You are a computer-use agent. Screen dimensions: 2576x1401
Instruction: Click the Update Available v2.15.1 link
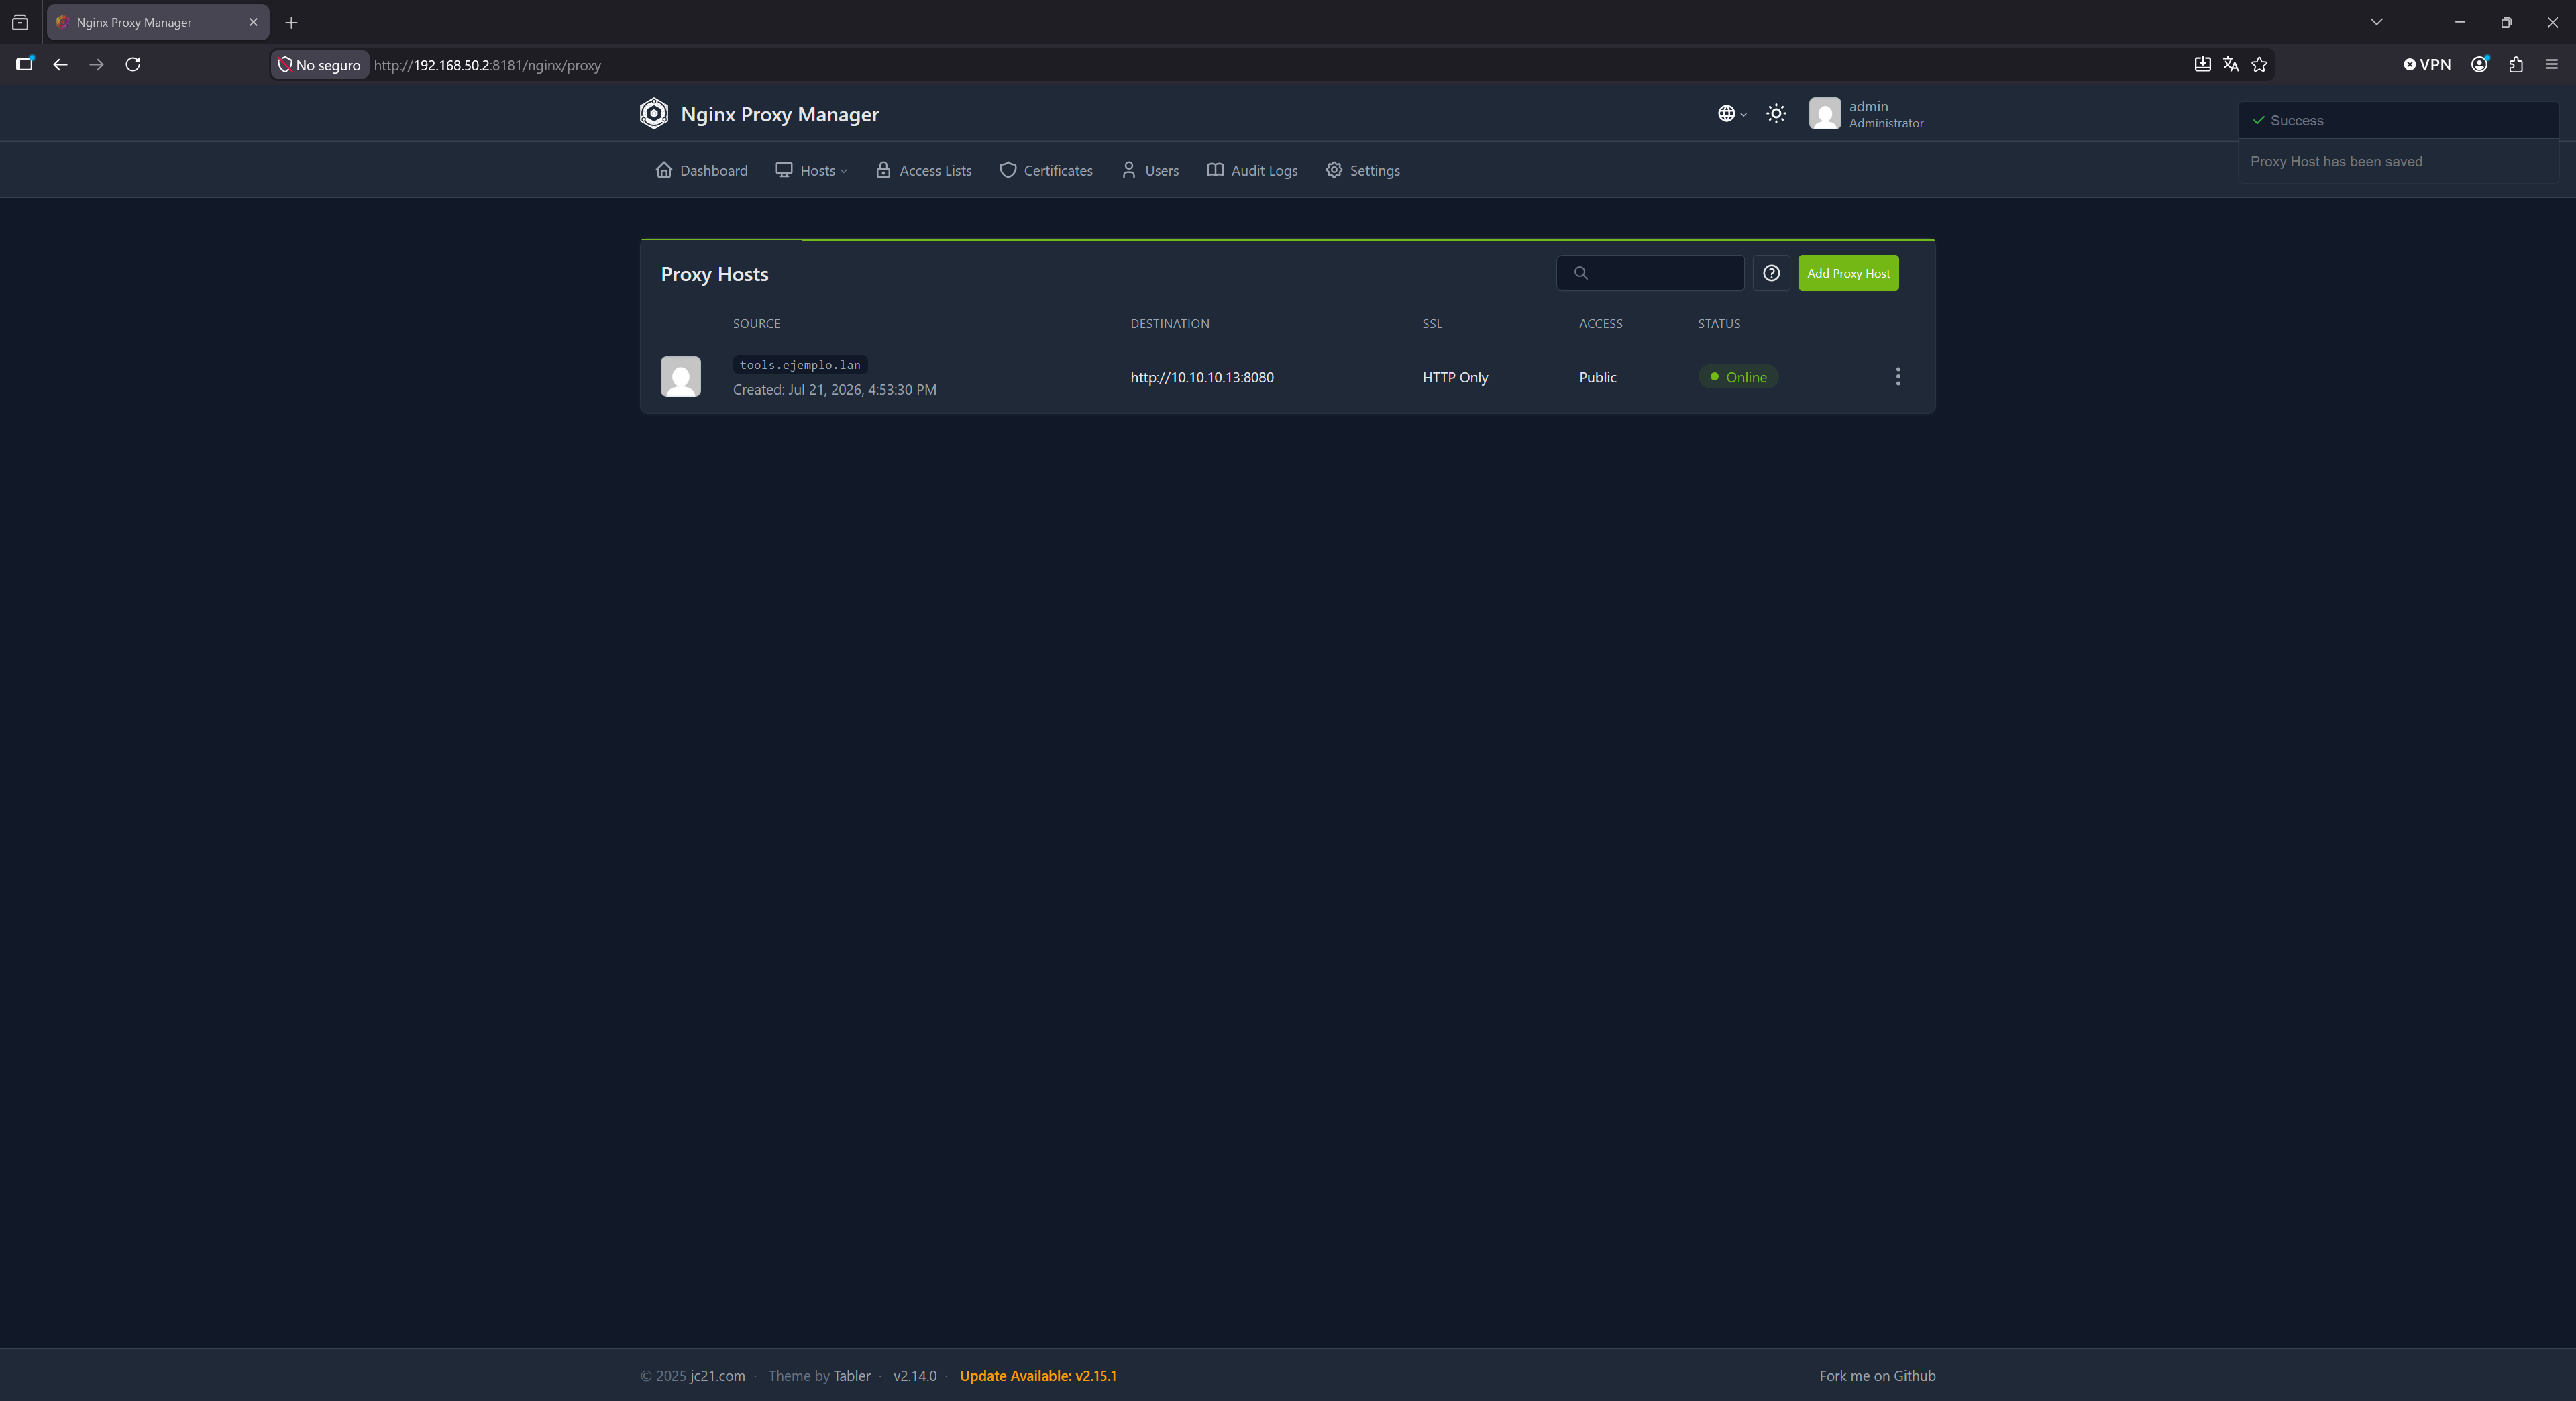(x=1038, y=1376)
